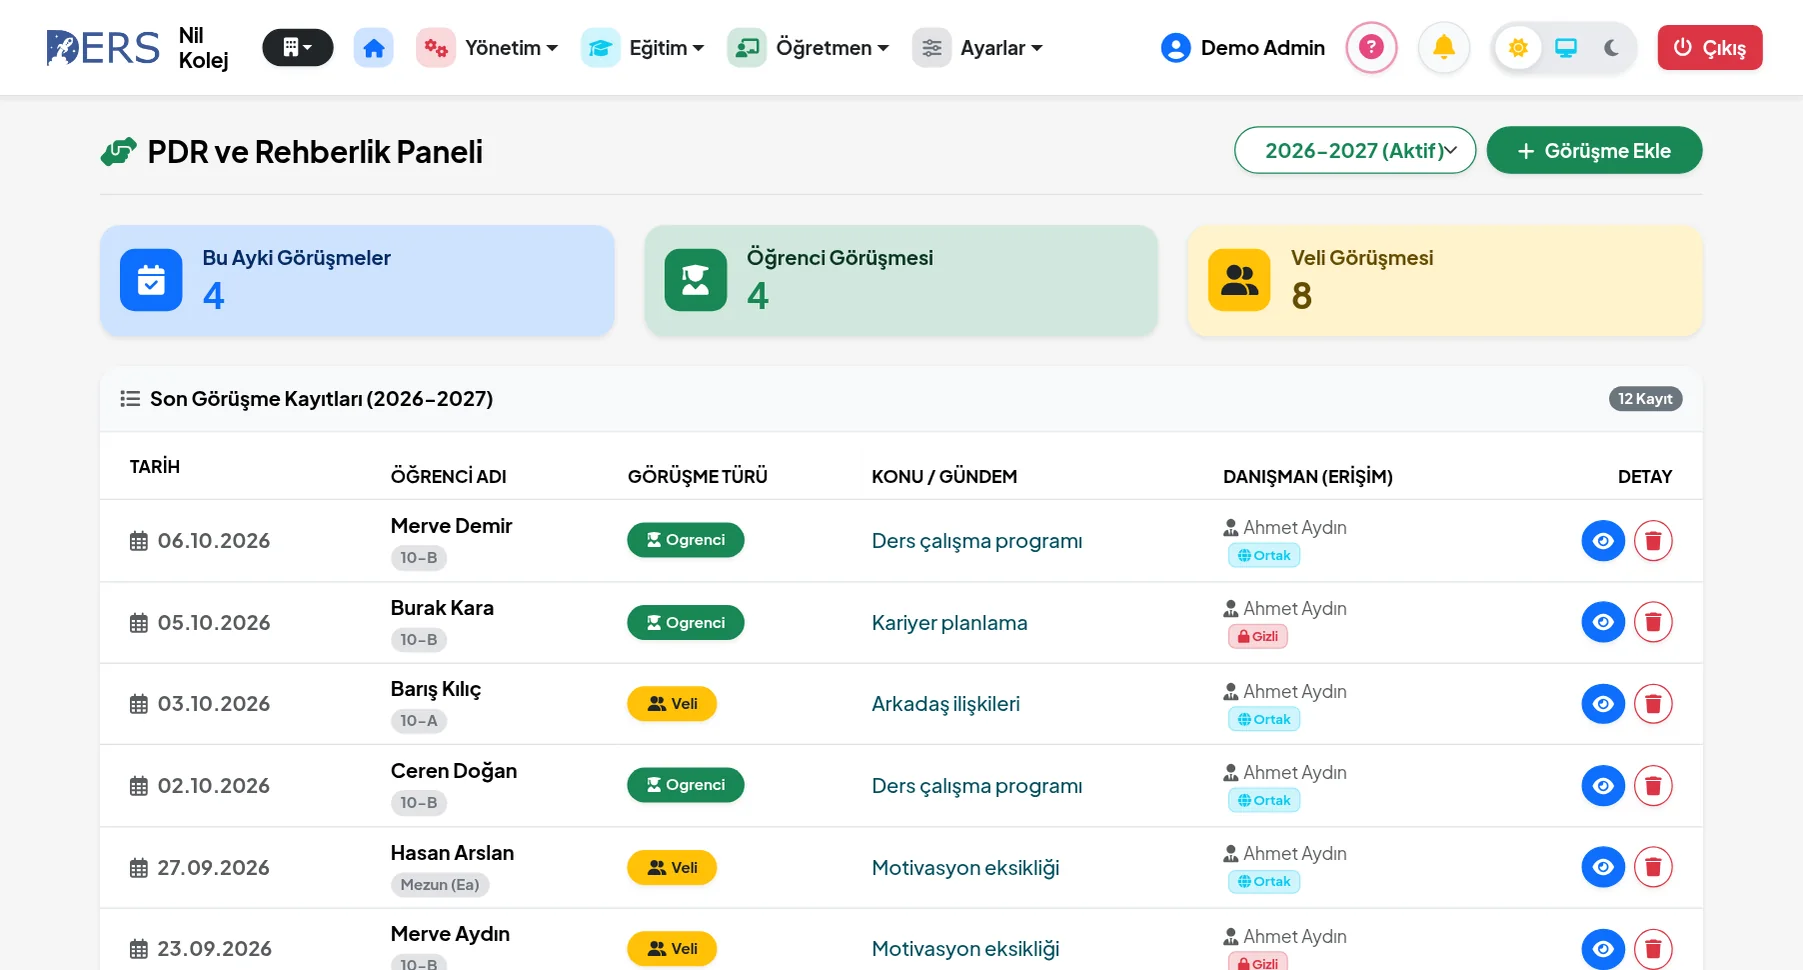Open Kariyer planlama topic link
This screenshot has height=970, width=1803.
(949, 623)
